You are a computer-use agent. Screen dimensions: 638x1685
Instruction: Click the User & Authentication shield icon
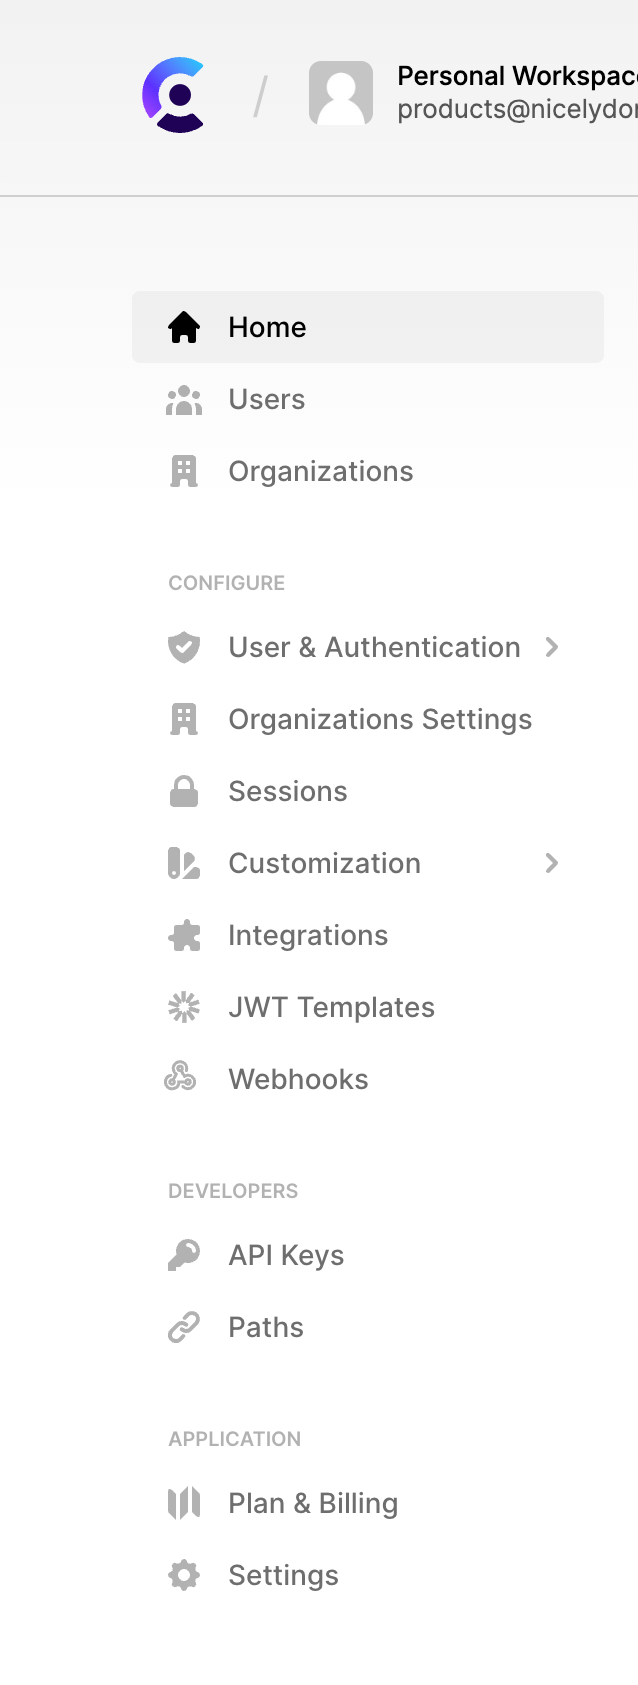(184, 646)
